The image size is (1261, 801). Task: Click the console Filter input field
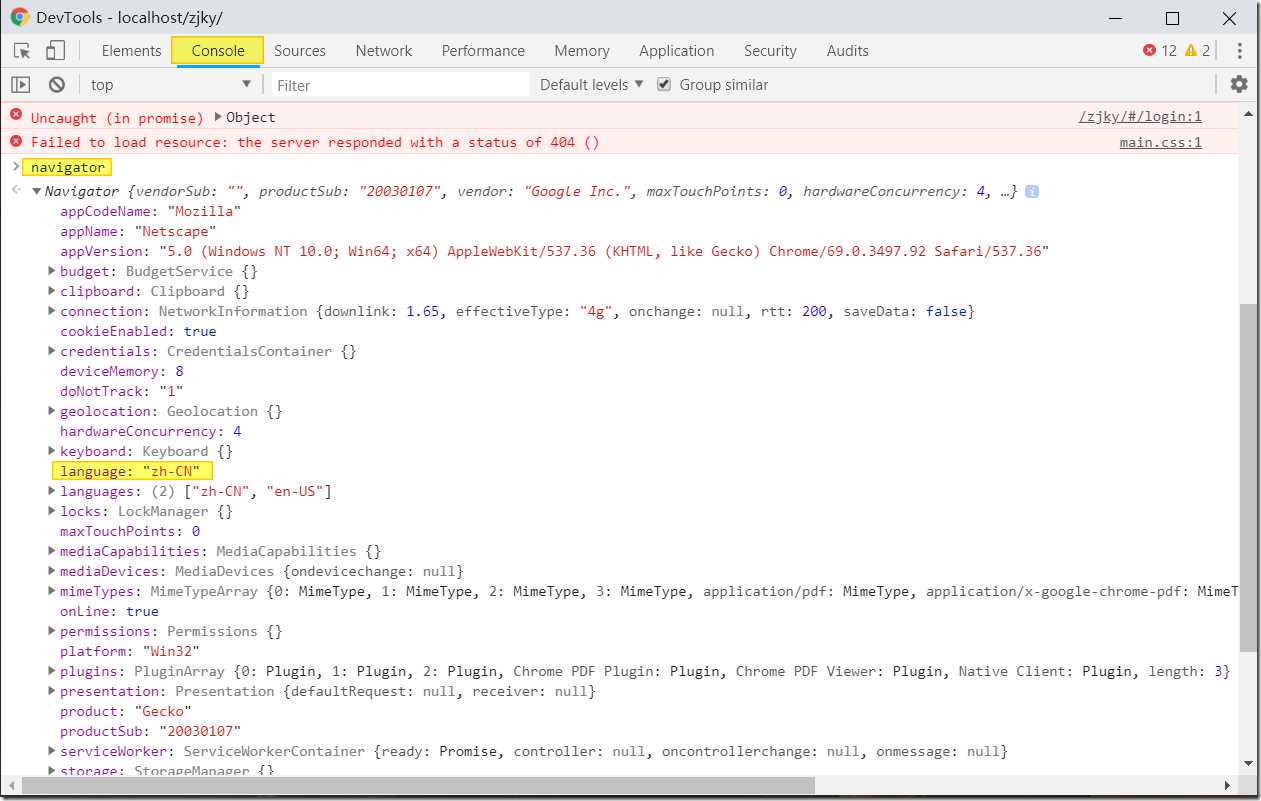[x=399, y=85]
